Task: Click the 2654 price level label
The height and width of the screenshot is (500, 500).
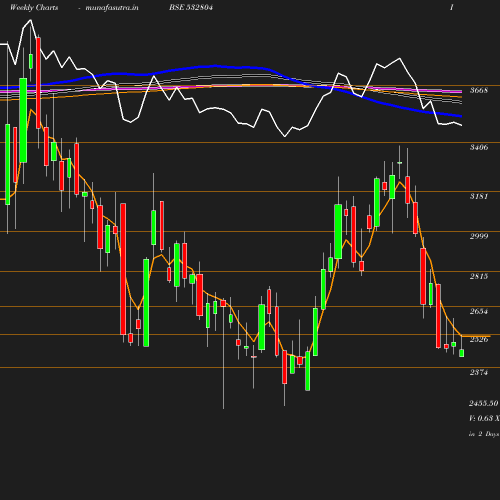Action: pyautogui.click(x=479, y=311)
